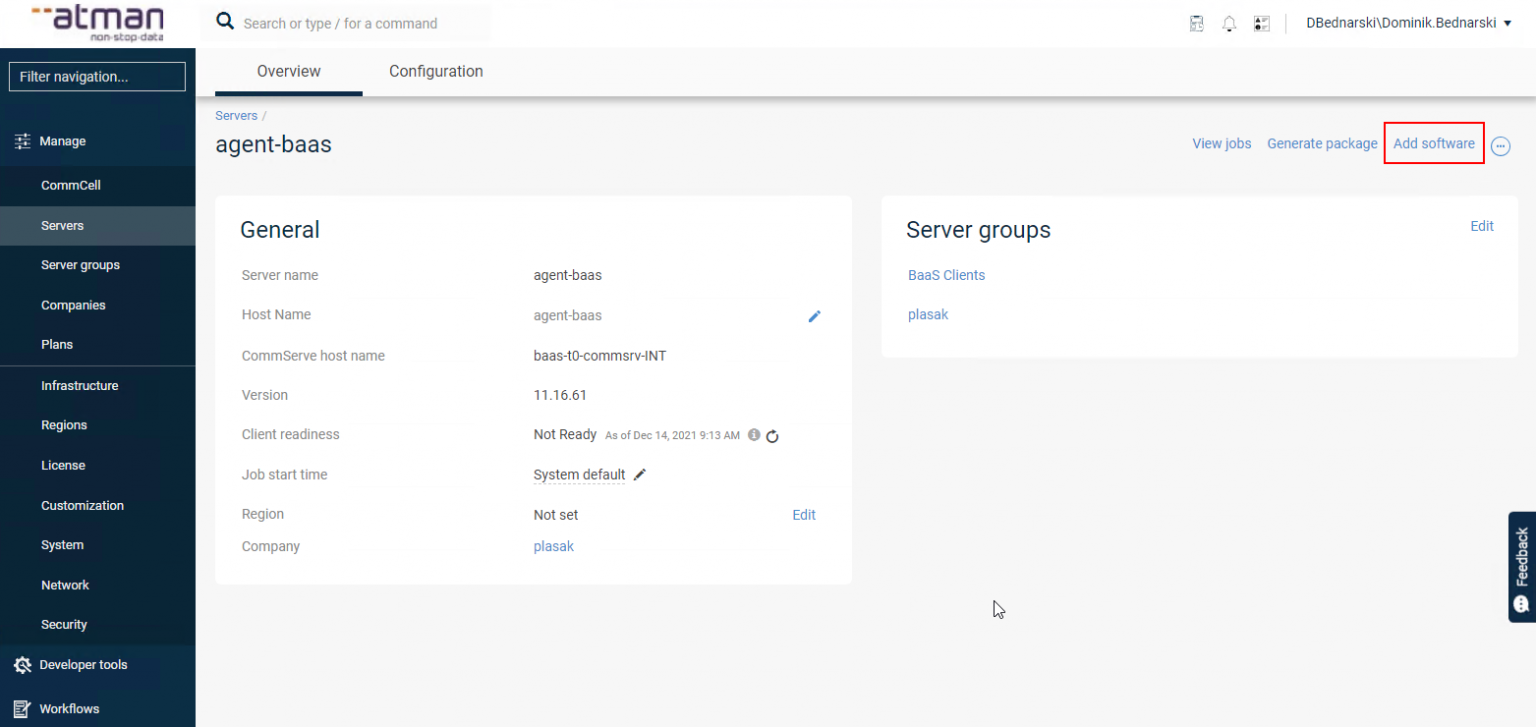Refresh the client readiness status

(x=772, y=436)
